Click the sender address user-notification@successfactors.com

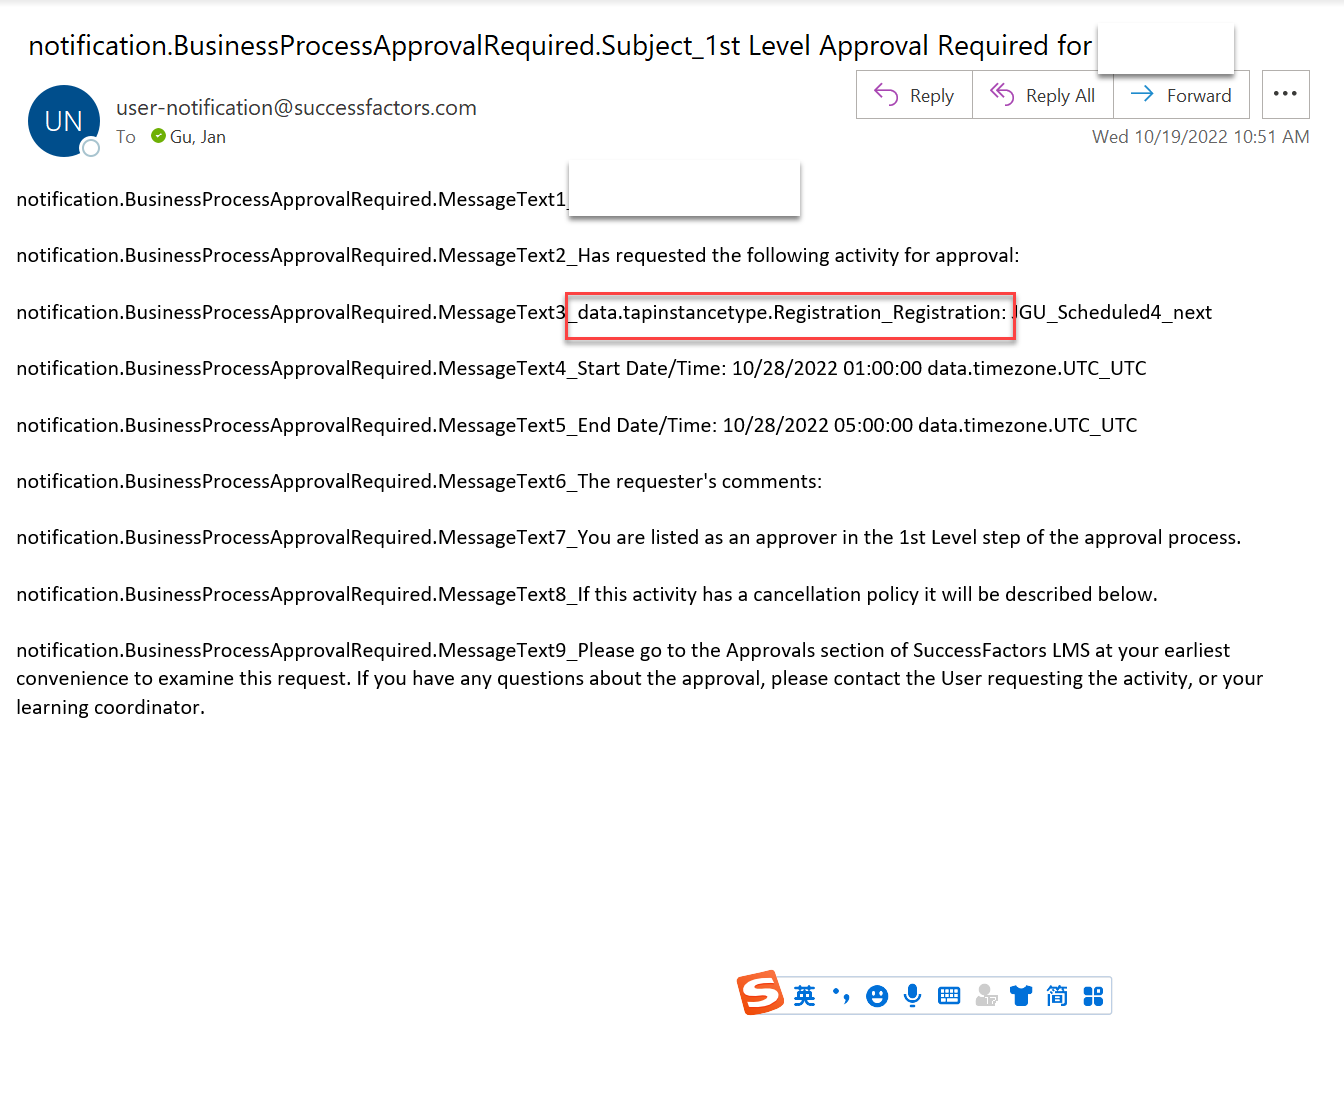296,107
